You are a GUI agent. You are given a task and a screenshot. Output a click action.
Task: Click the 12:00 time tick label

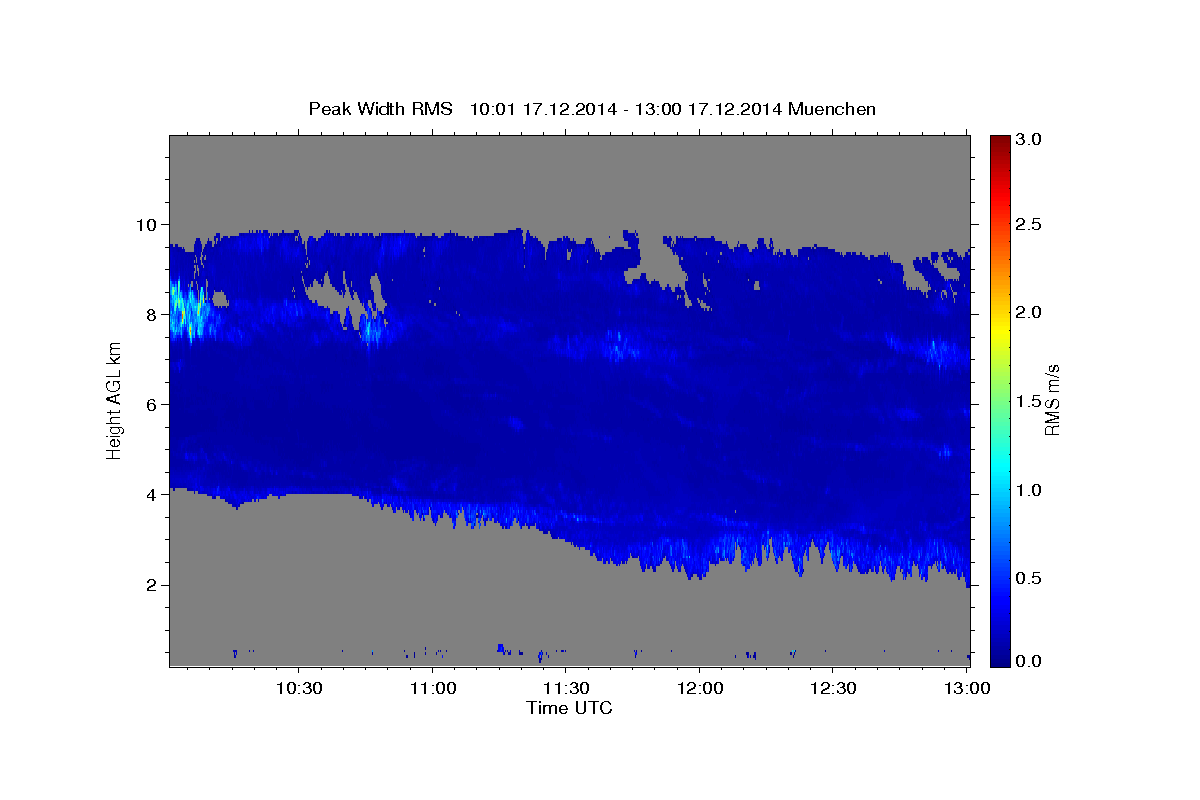[x=699, y=689]
